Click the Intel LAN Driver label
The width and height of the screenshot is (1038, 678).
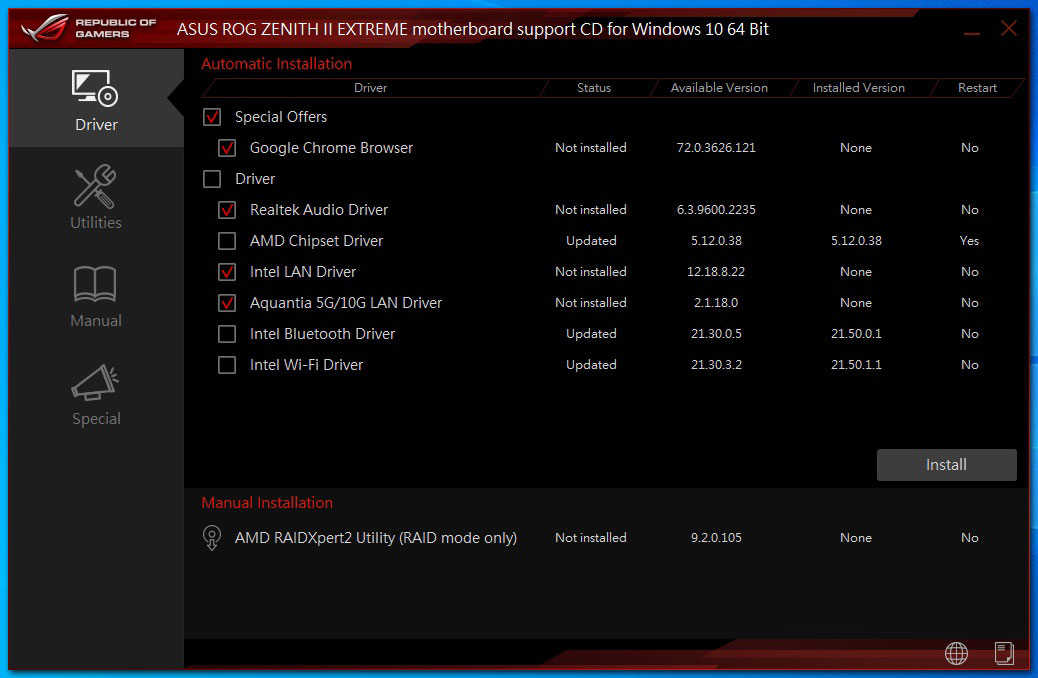[x=303, y=271]
